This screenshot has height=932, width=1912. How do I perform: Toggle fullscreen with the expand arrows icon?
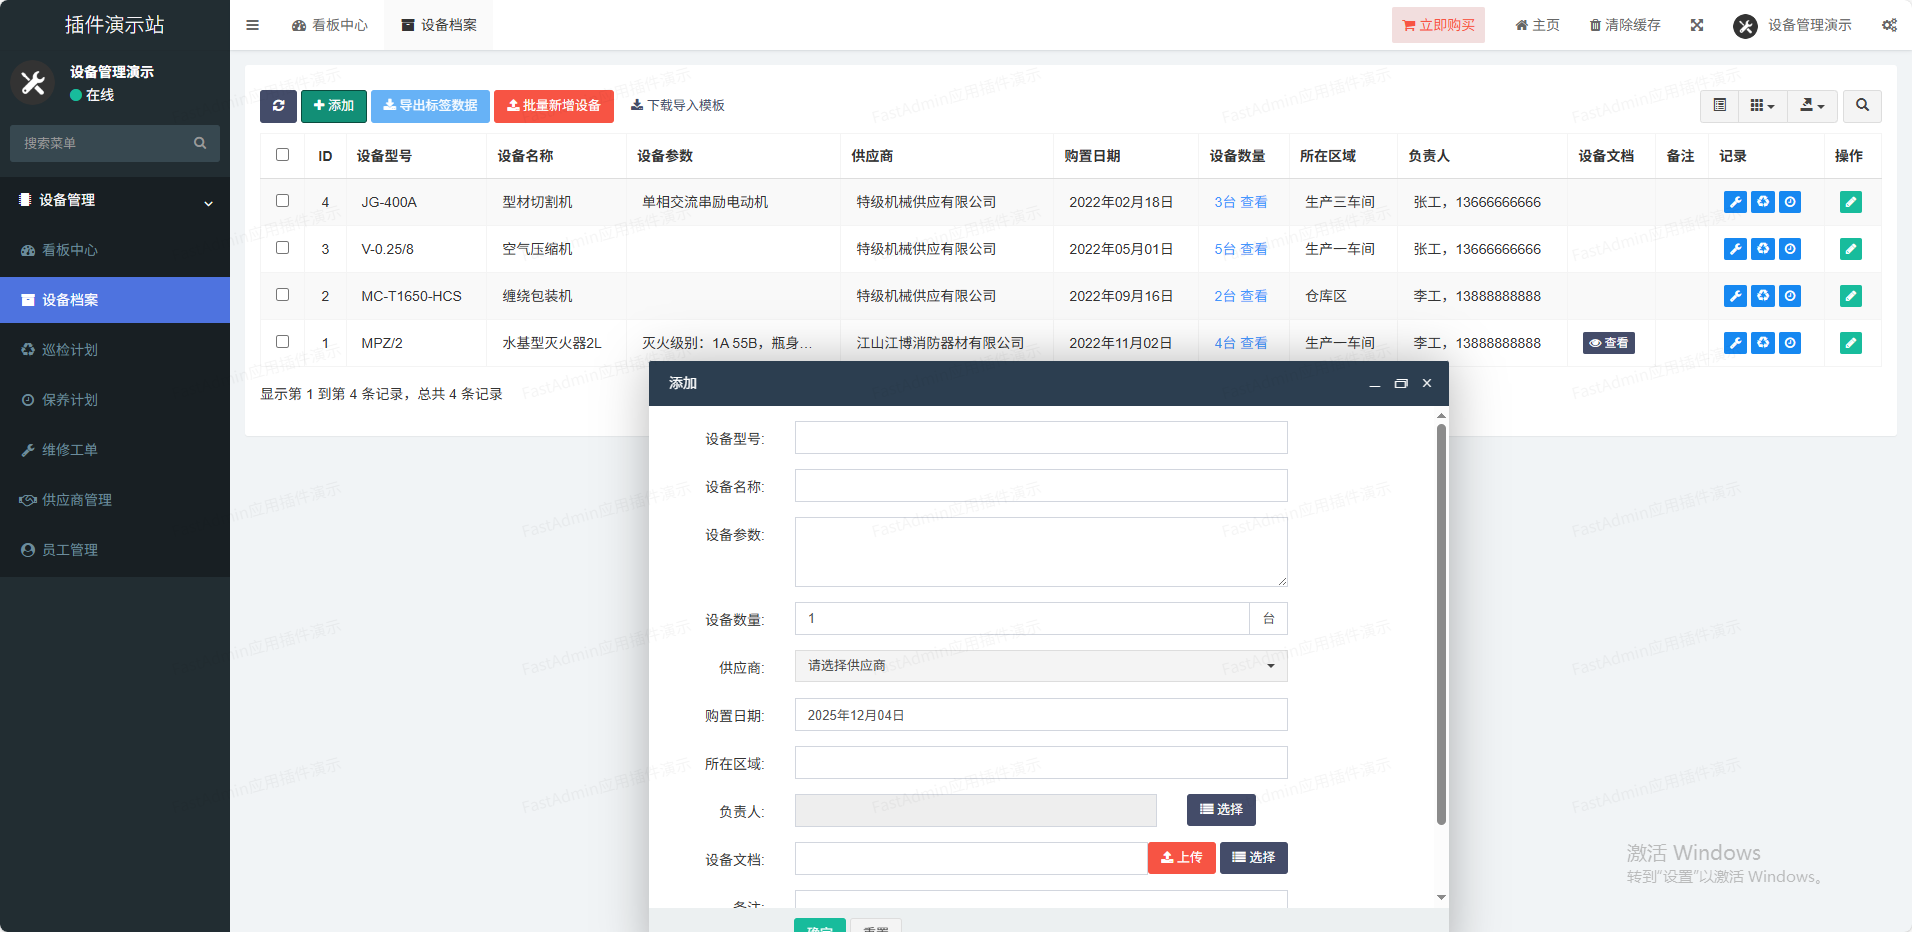[1697, 25]
